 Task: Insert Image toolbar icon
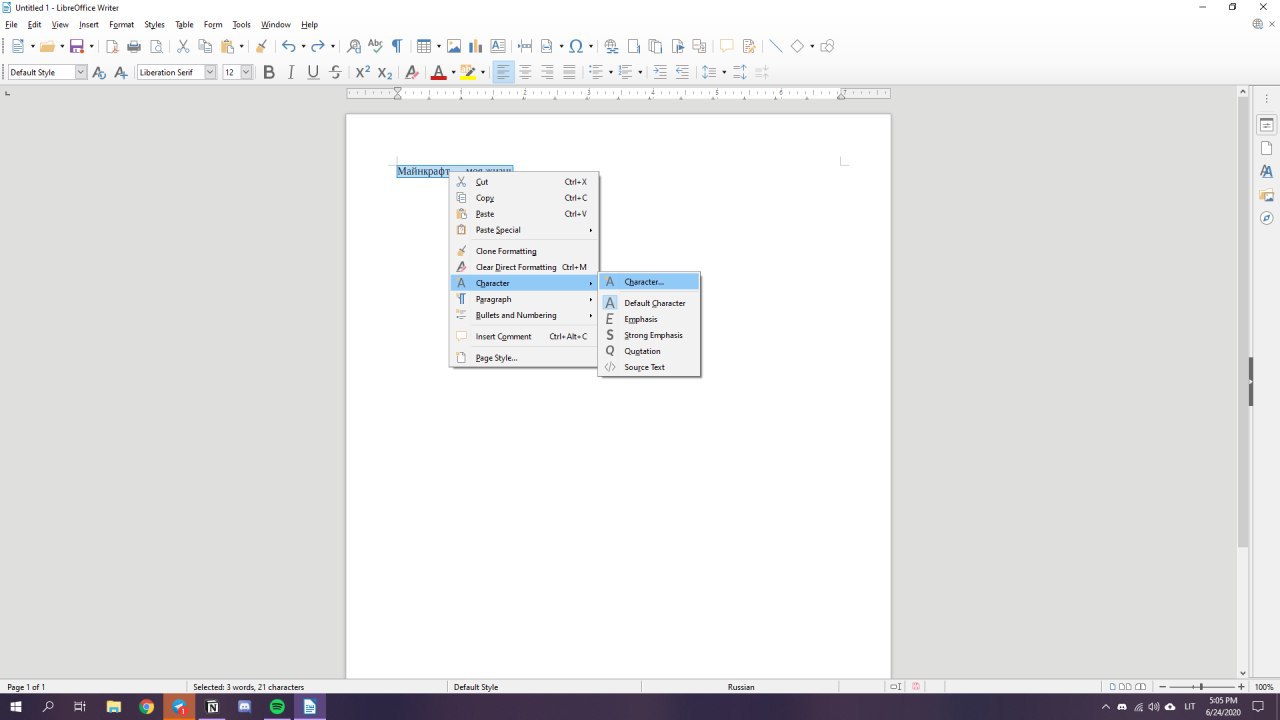pyautogui.click(x=454, y=46)
